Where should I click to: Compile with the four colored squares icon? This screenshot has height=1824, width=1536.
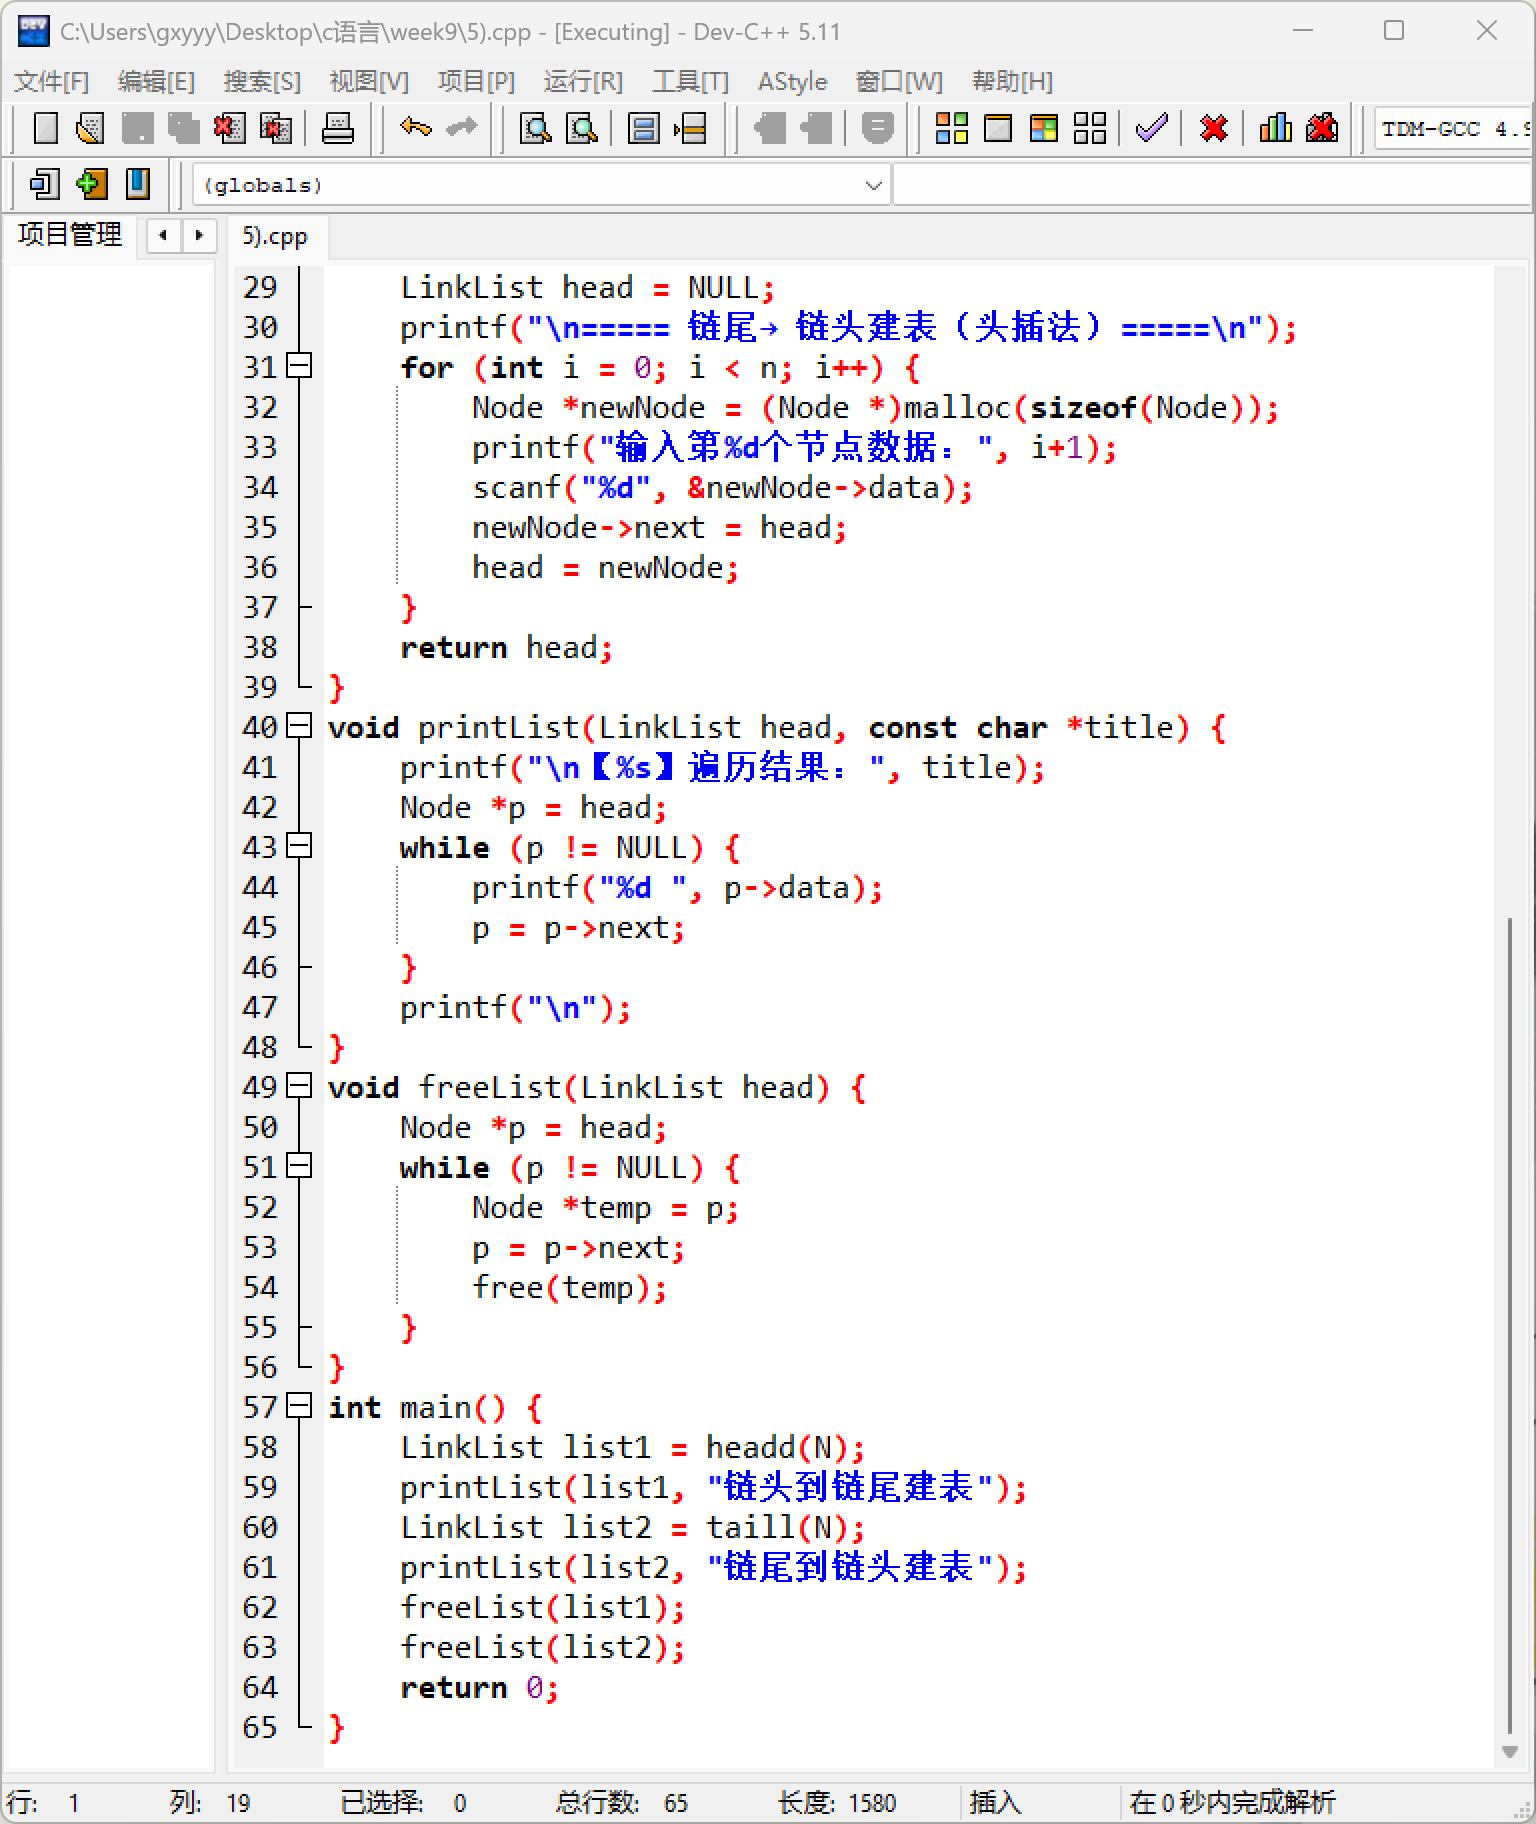pos(951,128)
